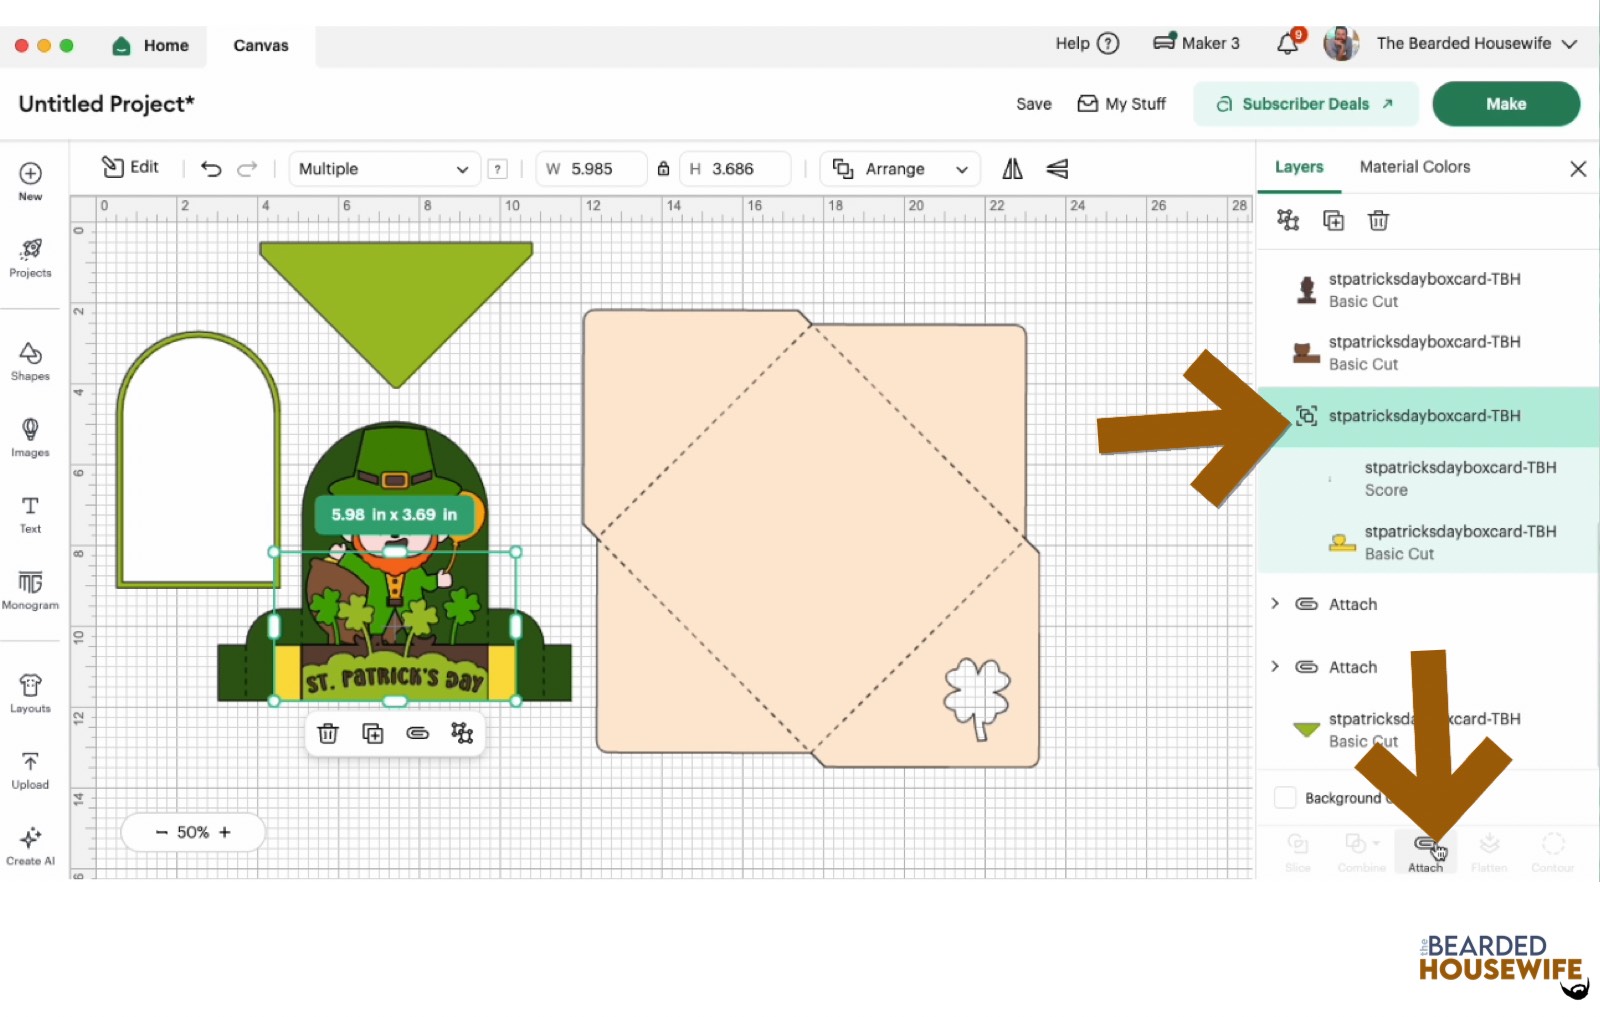Viewport: 1600px width, 1017px height.
Task: Toggle the aspect ratio lock
Action: pyautogui.click(x=663, y=169)
